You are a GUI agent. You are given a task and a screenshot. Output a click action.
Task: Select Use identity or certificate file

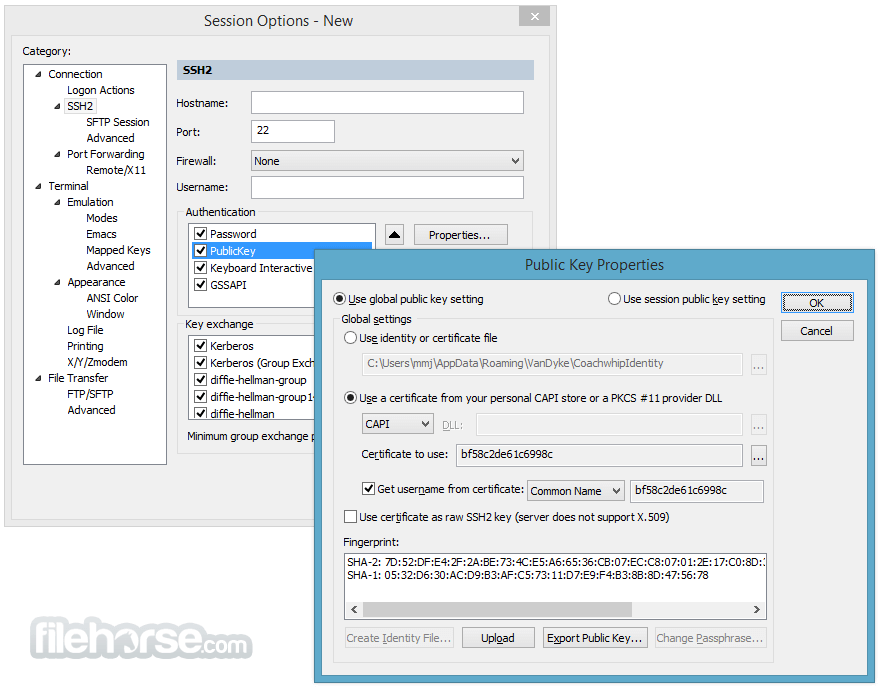(350, 338)
